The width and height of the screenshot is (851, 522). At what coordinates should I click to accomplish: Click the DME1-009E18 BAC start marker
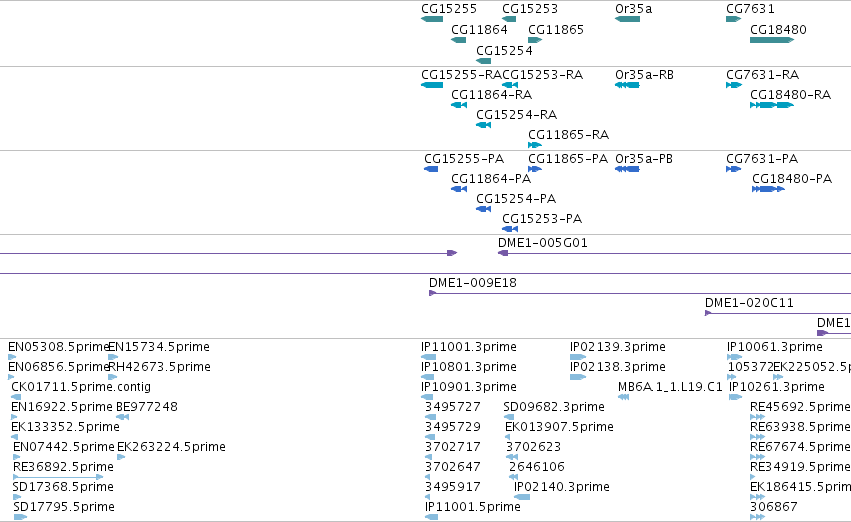[x=433, y=293]
